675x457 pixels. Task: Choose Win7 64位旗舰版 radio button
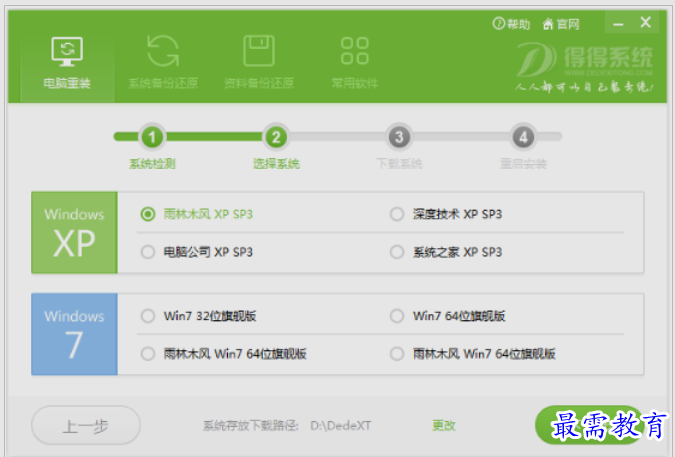pyautogui.click(x=397, y=316)
